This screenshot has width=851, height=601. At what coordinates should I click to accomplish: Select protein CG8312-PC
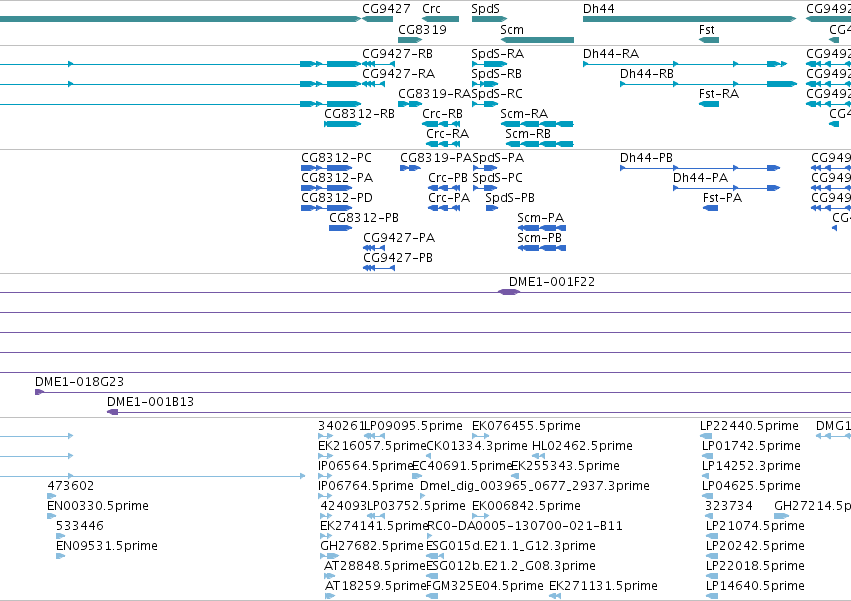click(x=327, y=168)
